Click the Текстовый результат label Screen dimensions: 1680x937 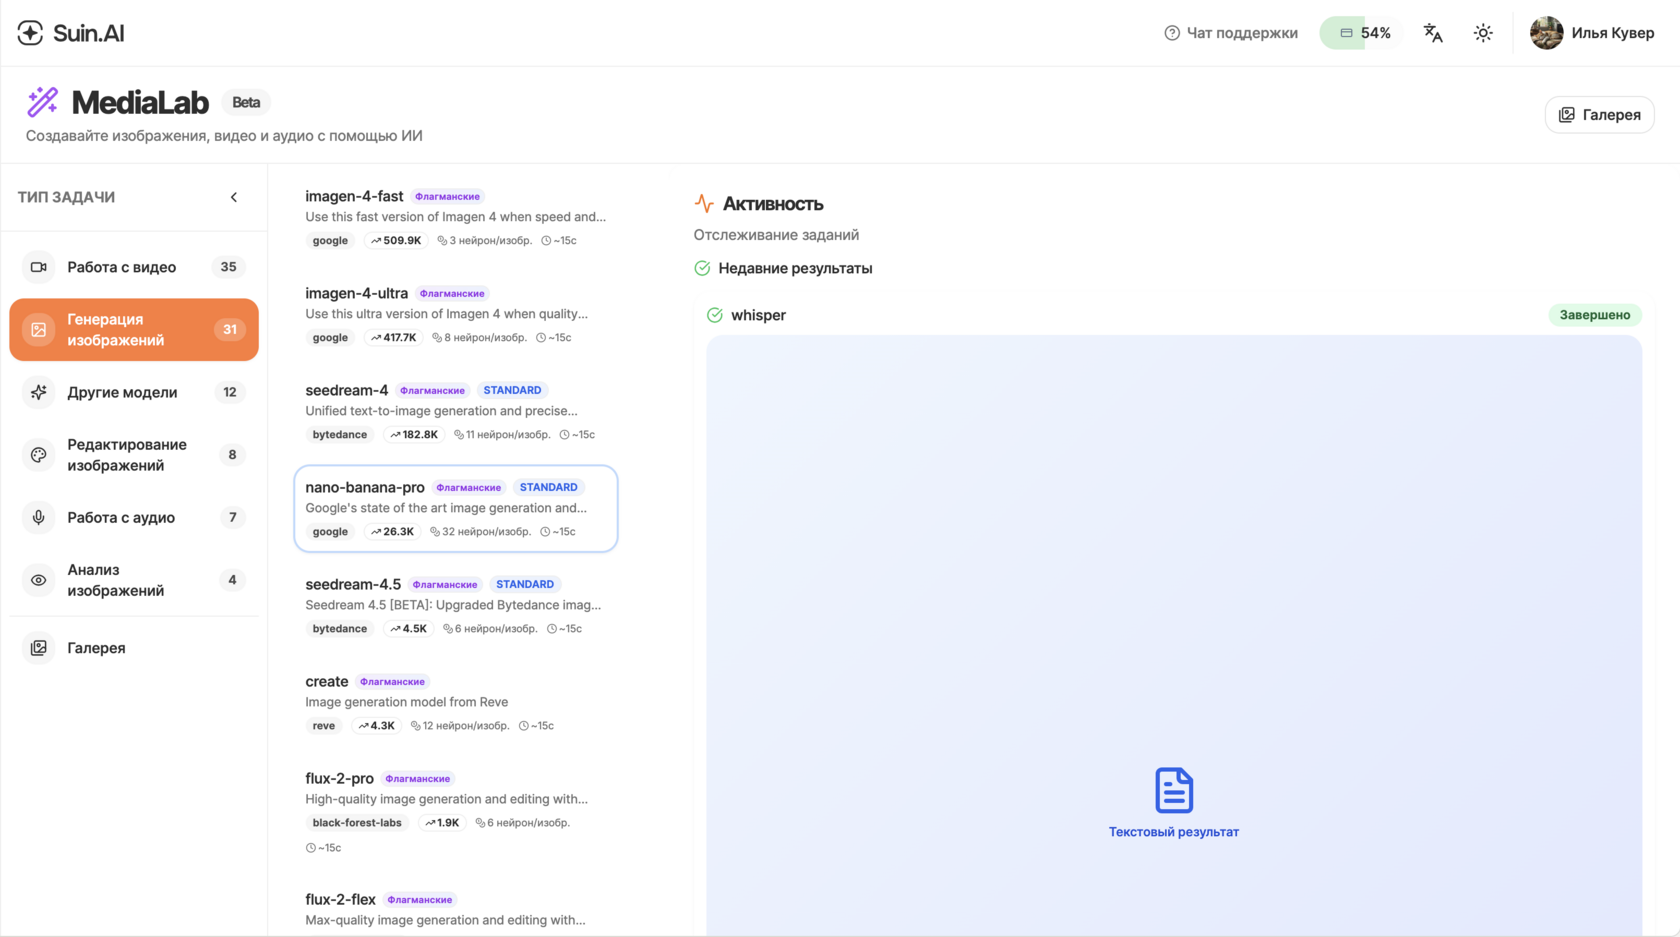pyautogui.click(x=1174, y=832)
